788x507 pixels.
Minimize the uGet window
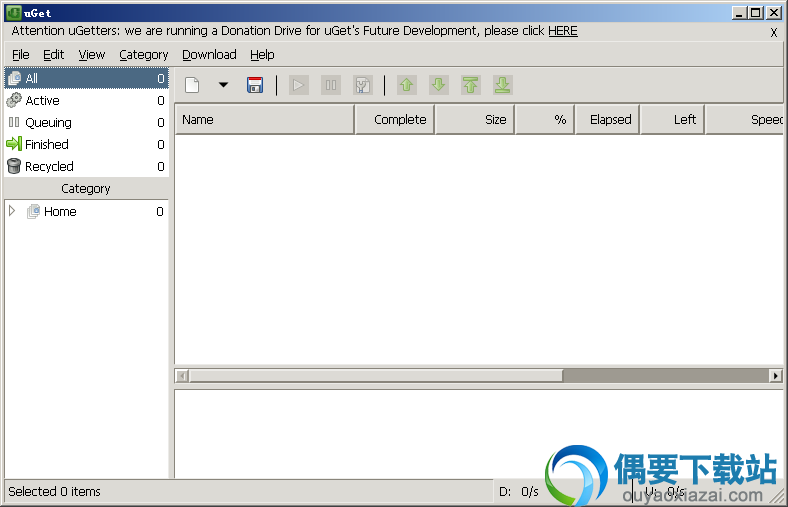[739, 13]
